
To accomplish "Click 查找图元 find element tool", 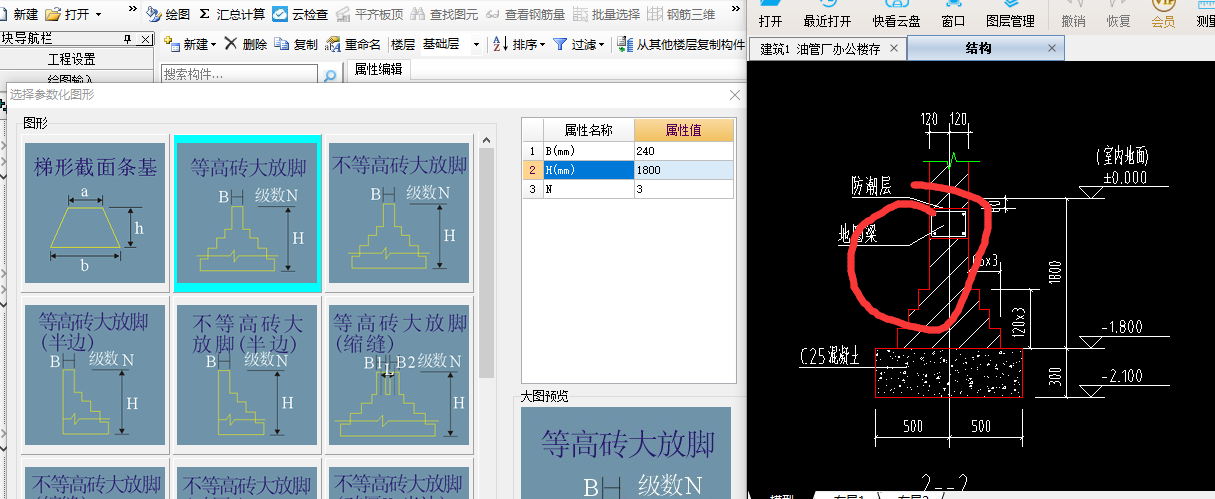I will (x=445, y=14).
